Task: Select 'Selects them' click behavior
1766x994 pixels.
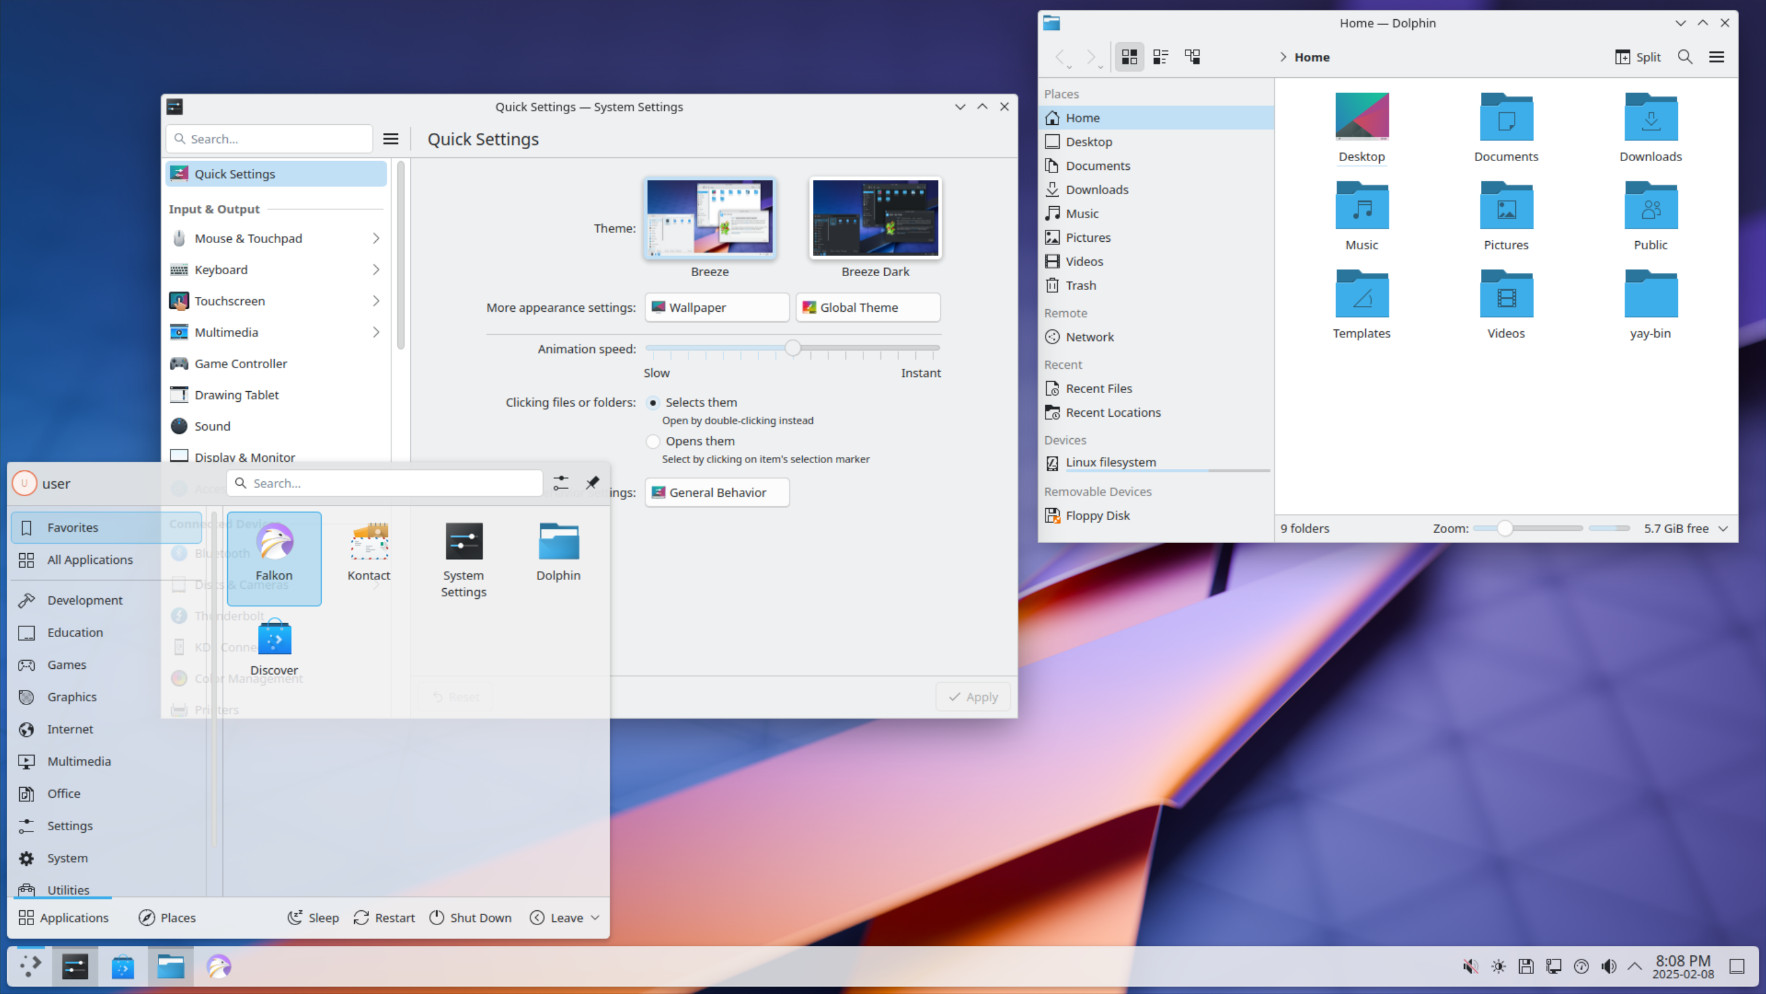Action: [653, 403]
